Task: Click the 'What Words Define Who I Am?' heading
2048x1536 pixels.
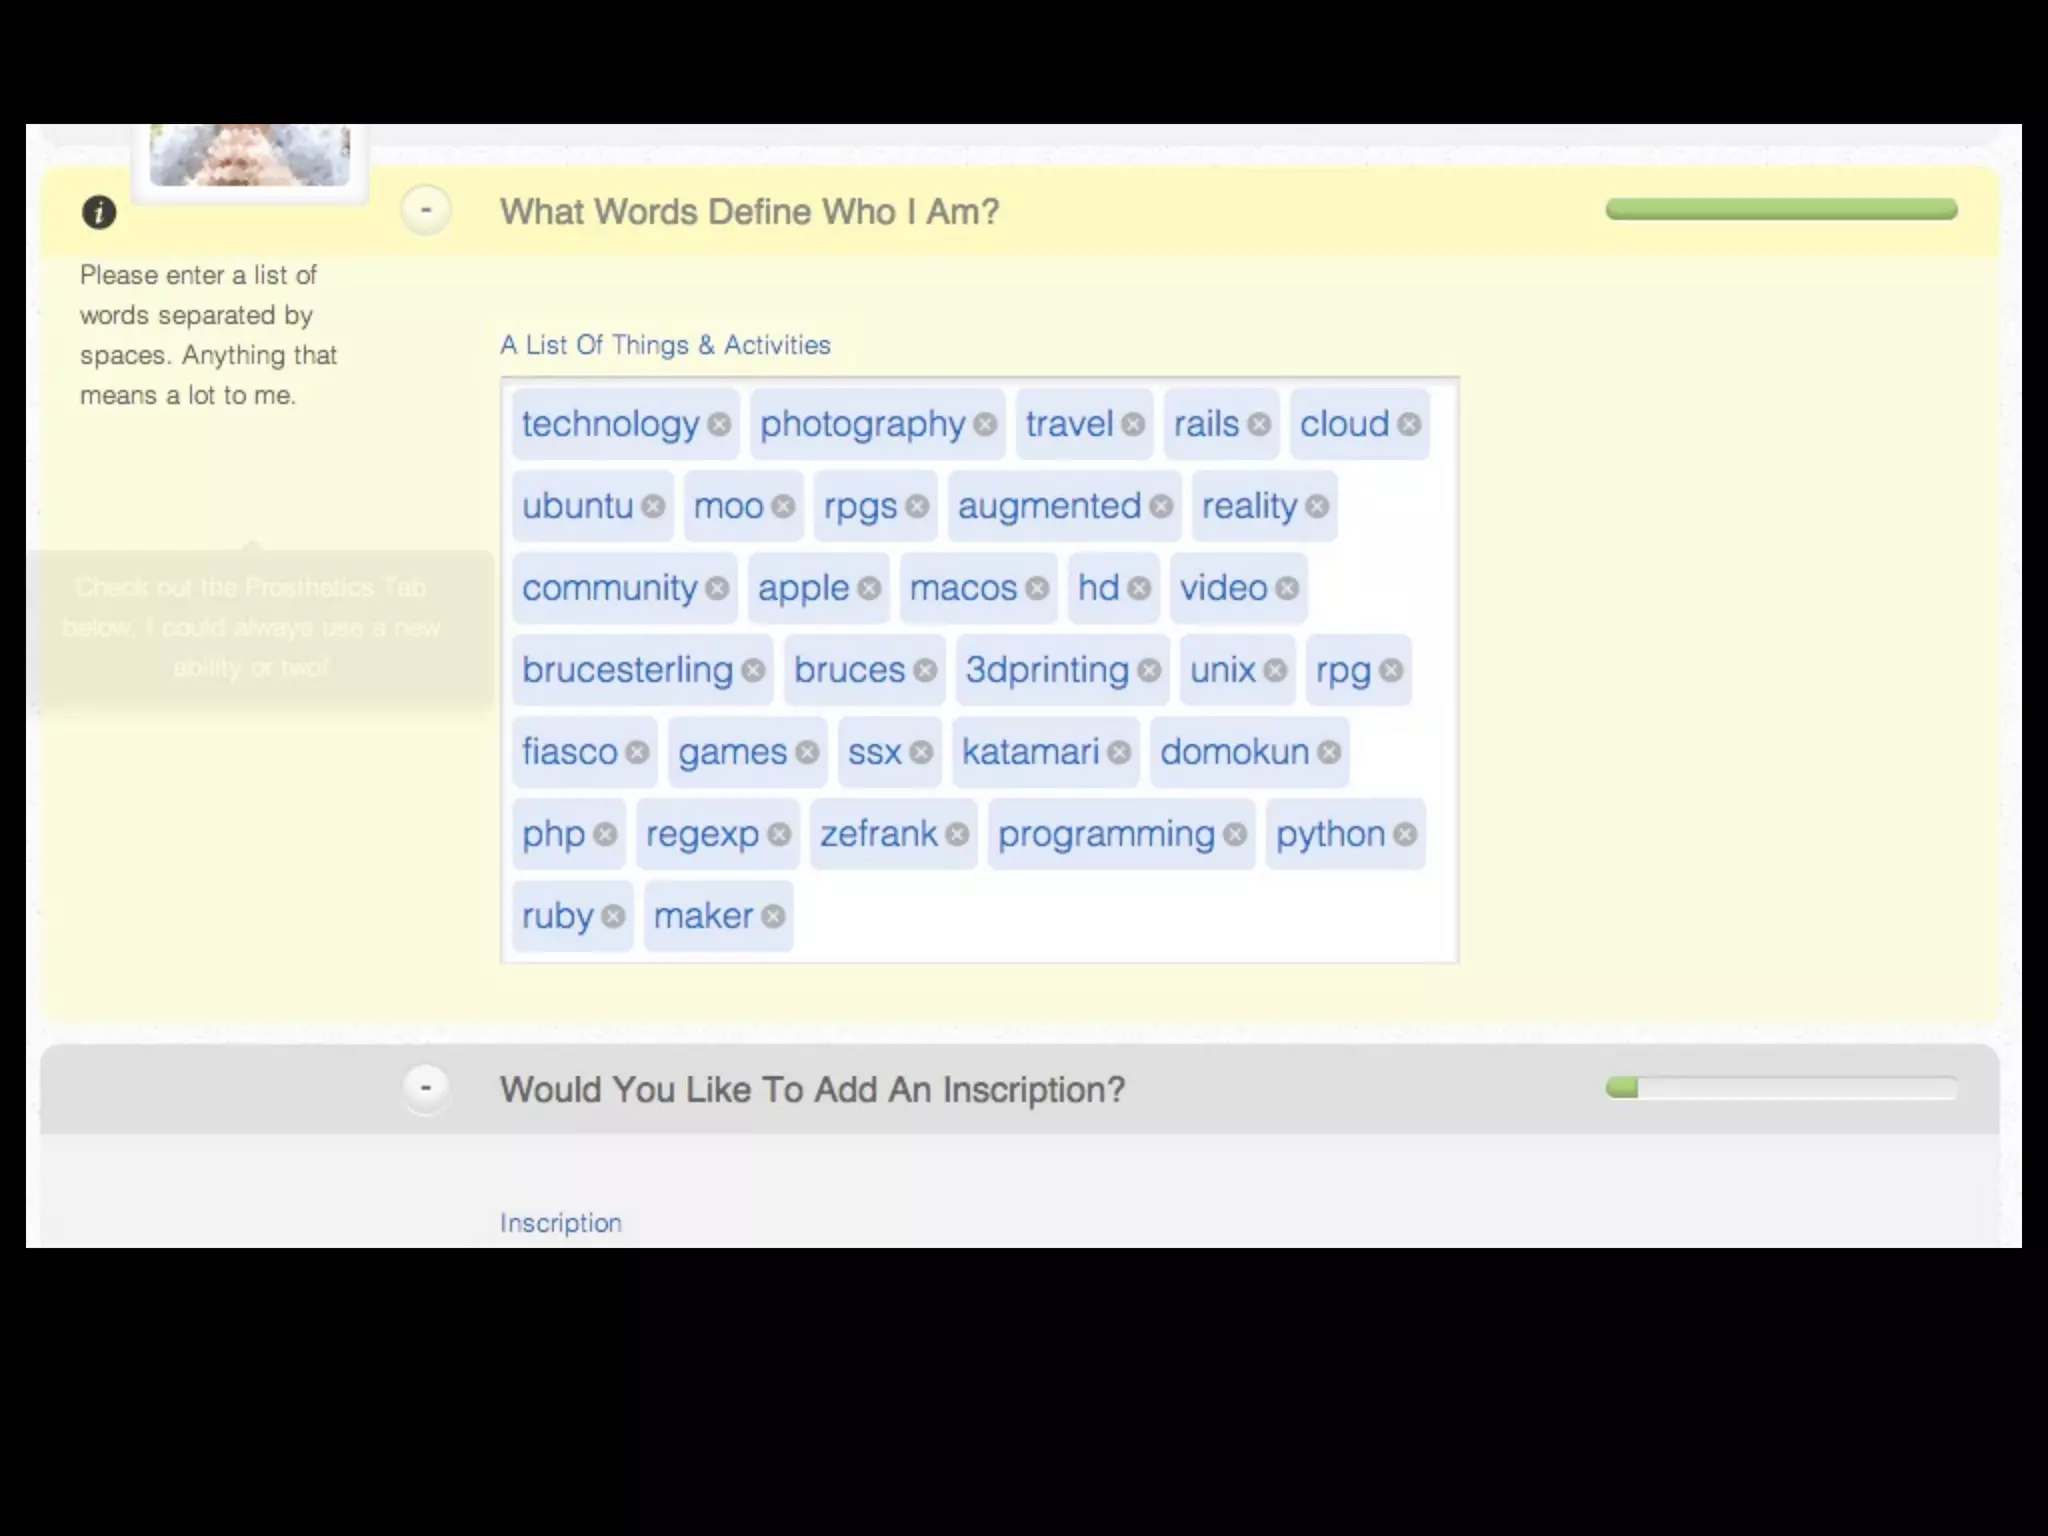Action: point(749,212)
